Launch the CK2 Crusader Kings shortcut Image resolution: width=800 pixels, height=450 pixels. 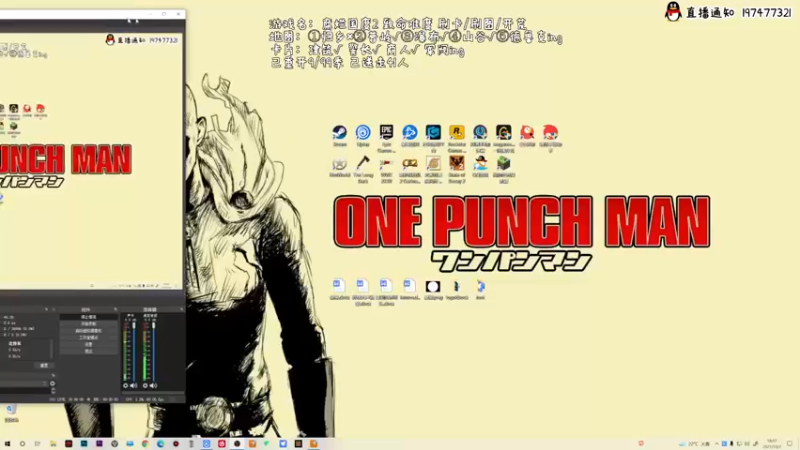coord(410,169)
